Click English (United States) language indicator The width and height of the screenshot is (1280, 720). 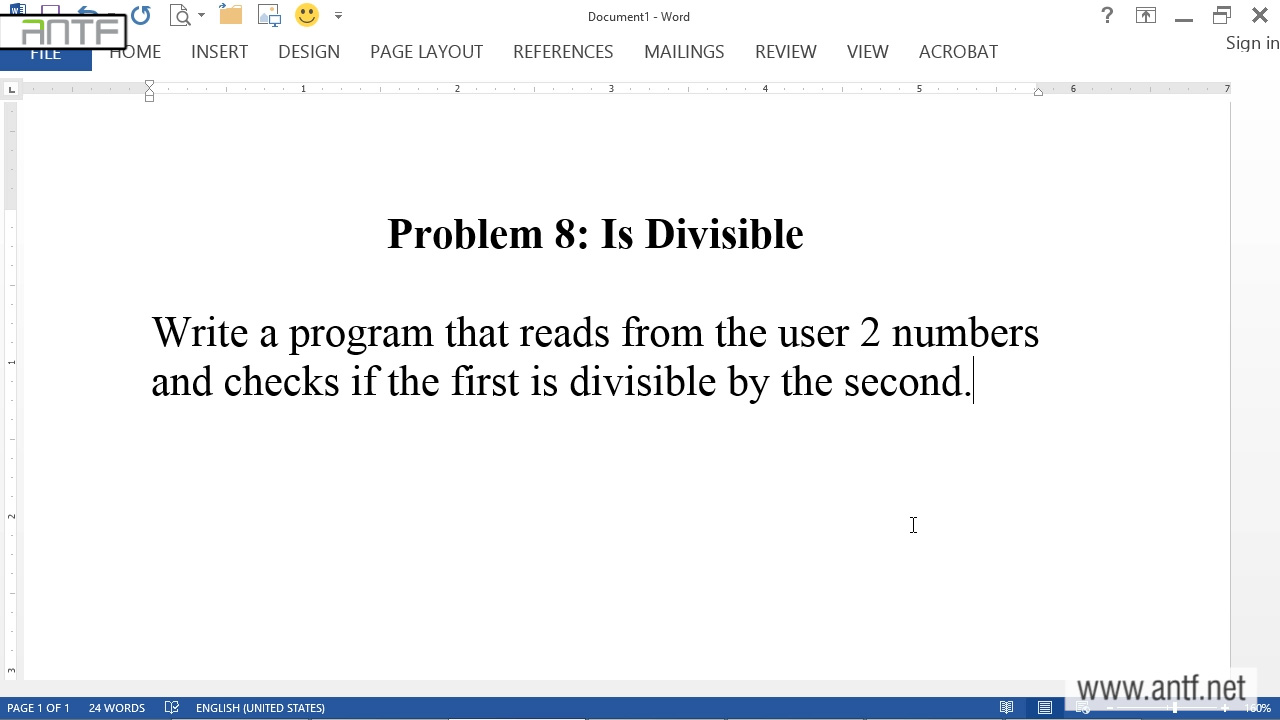(x=260, y=708)
